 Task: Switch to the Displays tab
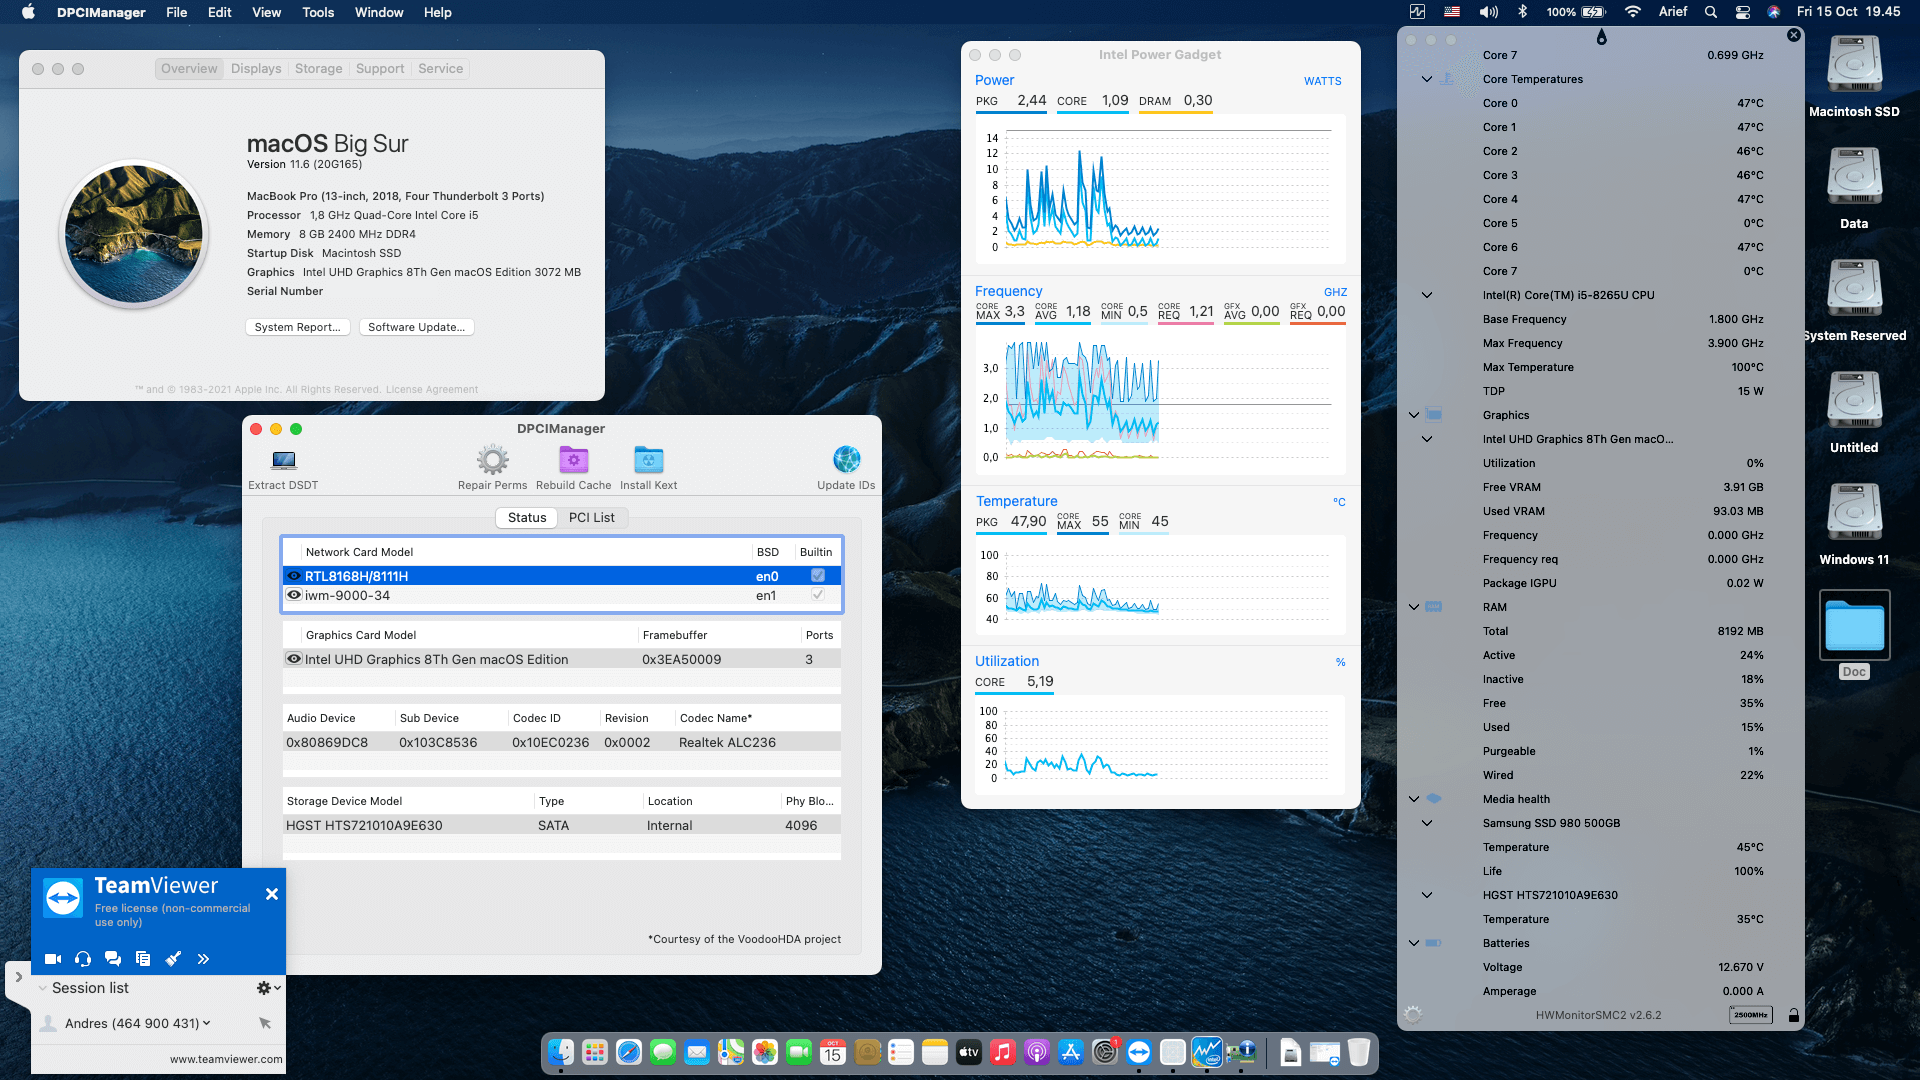256,68
